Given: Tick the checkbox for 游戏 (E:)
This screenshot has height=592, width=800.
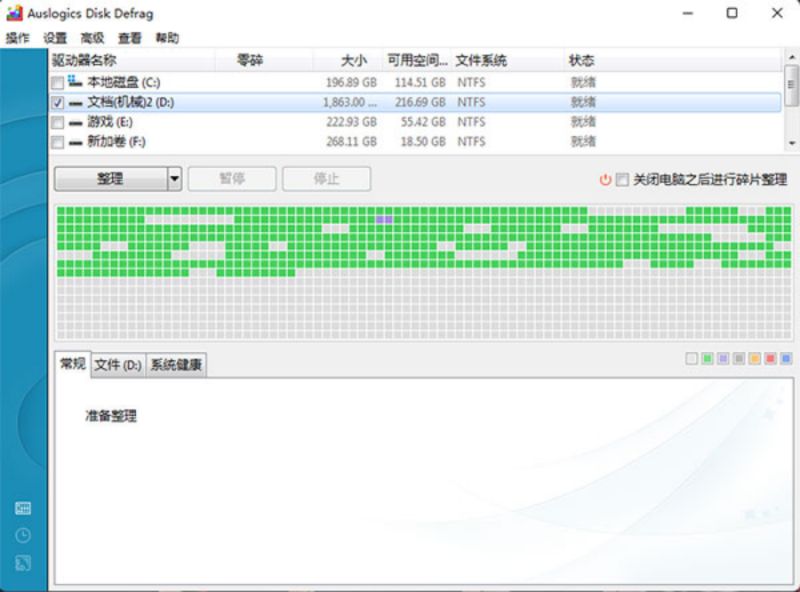Looking at the screenshot, I should click(58, 122).
